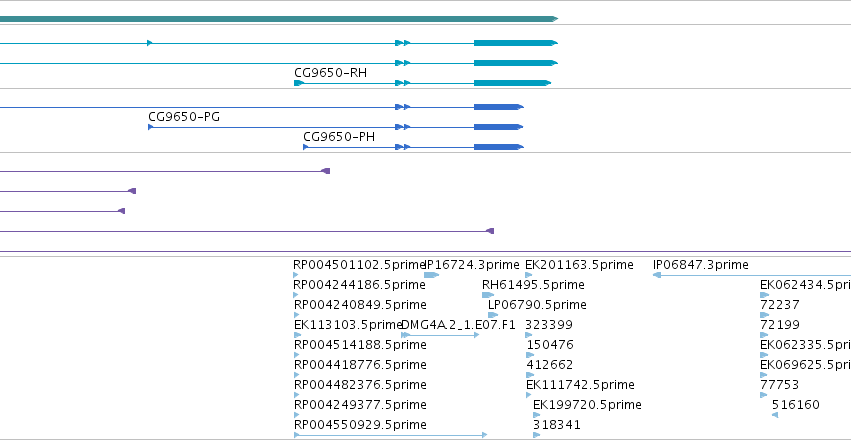Screen dimensions: 851x440
Task: Select the RP004514188.5prime label
Action: click(x=360, y=345)
